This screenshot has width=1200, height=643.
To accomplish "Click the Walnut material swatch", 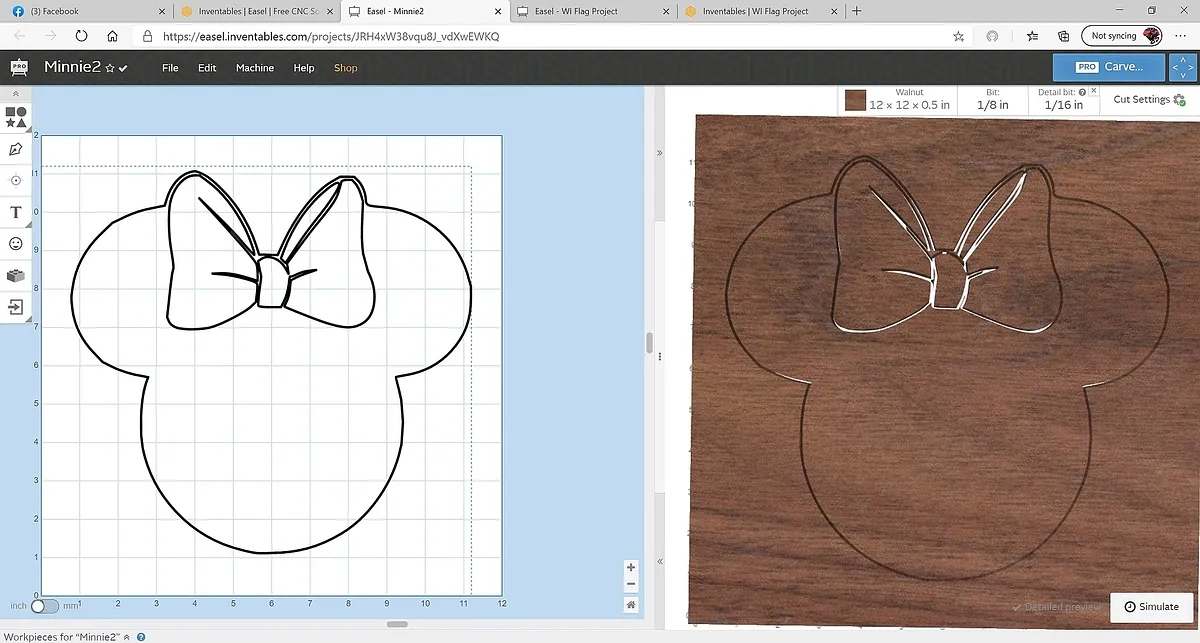I will [855, 100].
